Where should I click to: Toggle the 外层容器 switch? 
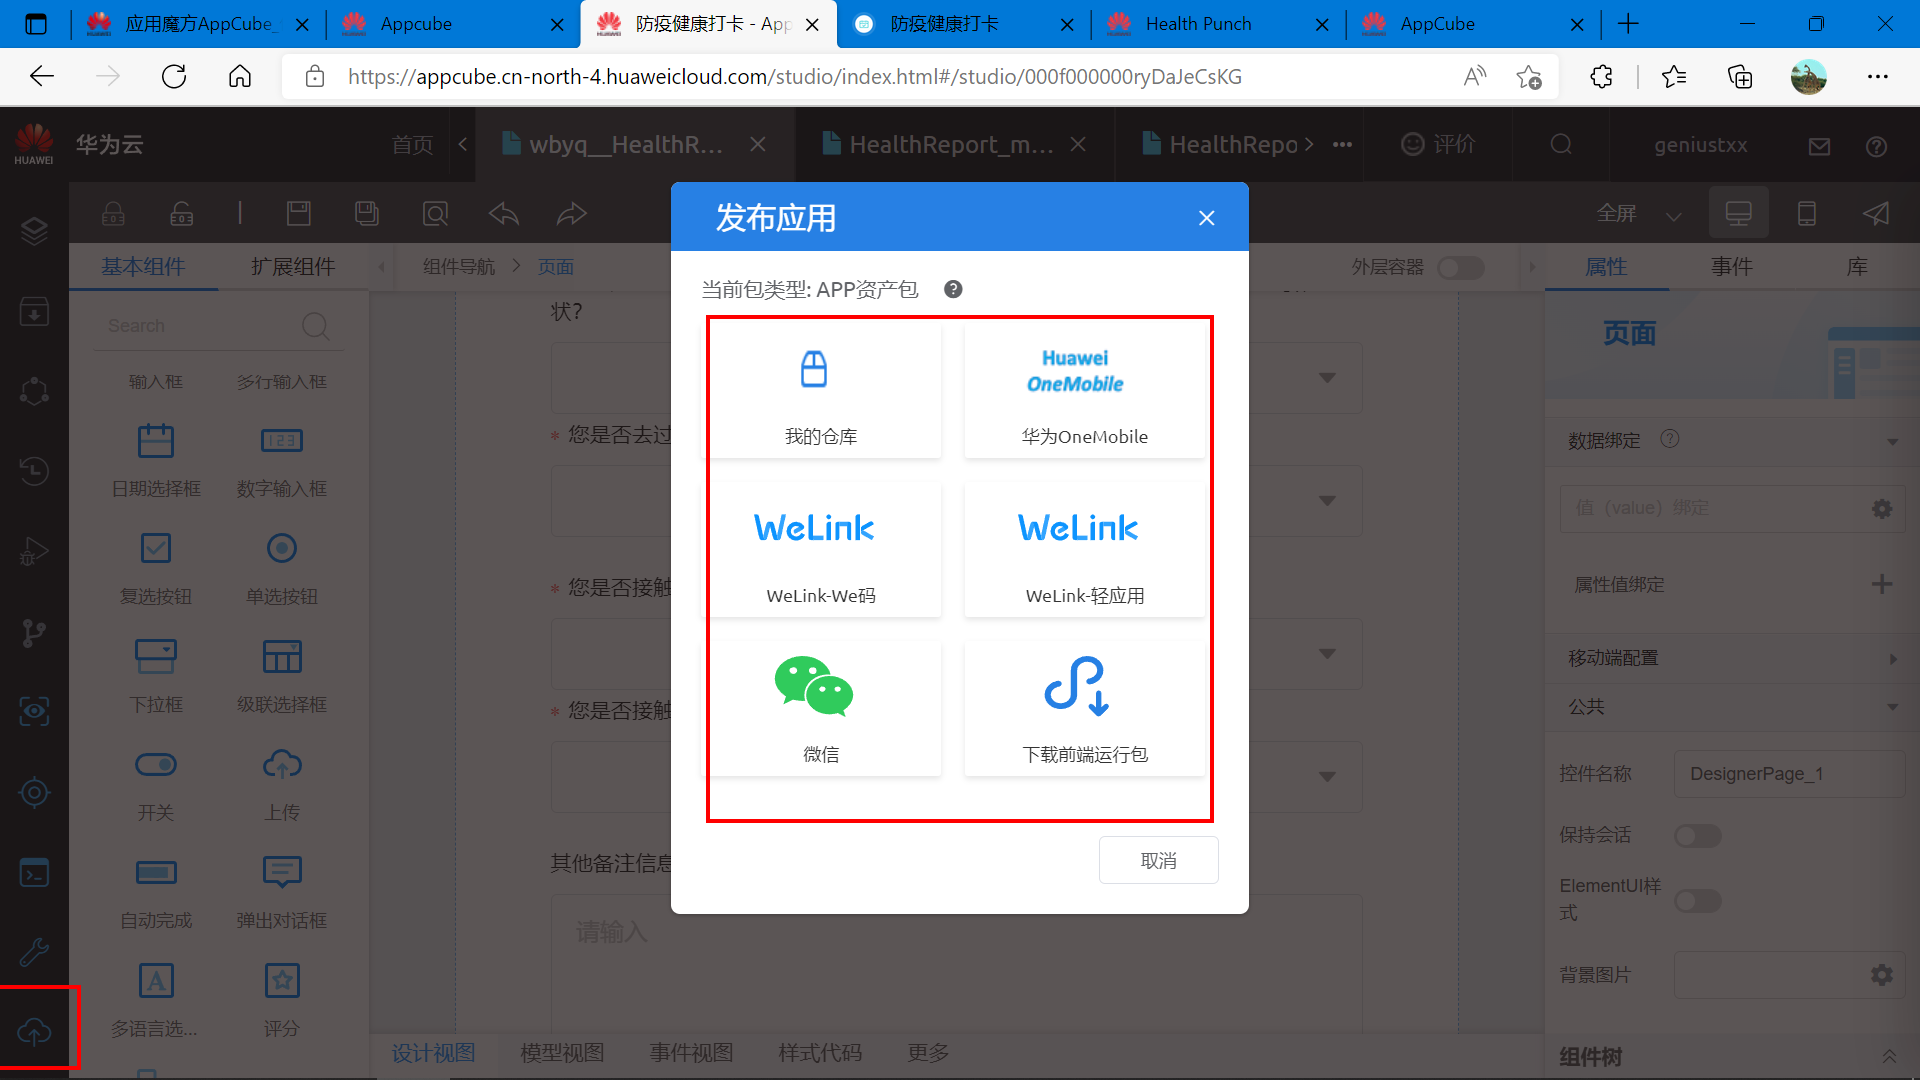pyautogui.click(x=1460, y=267)
